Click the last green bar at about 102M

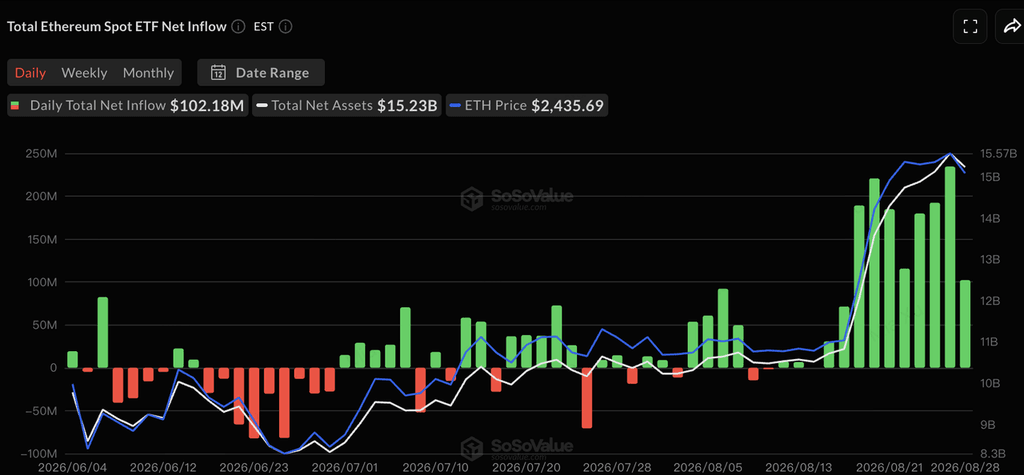pyautogui.click(x=965, y=323)
